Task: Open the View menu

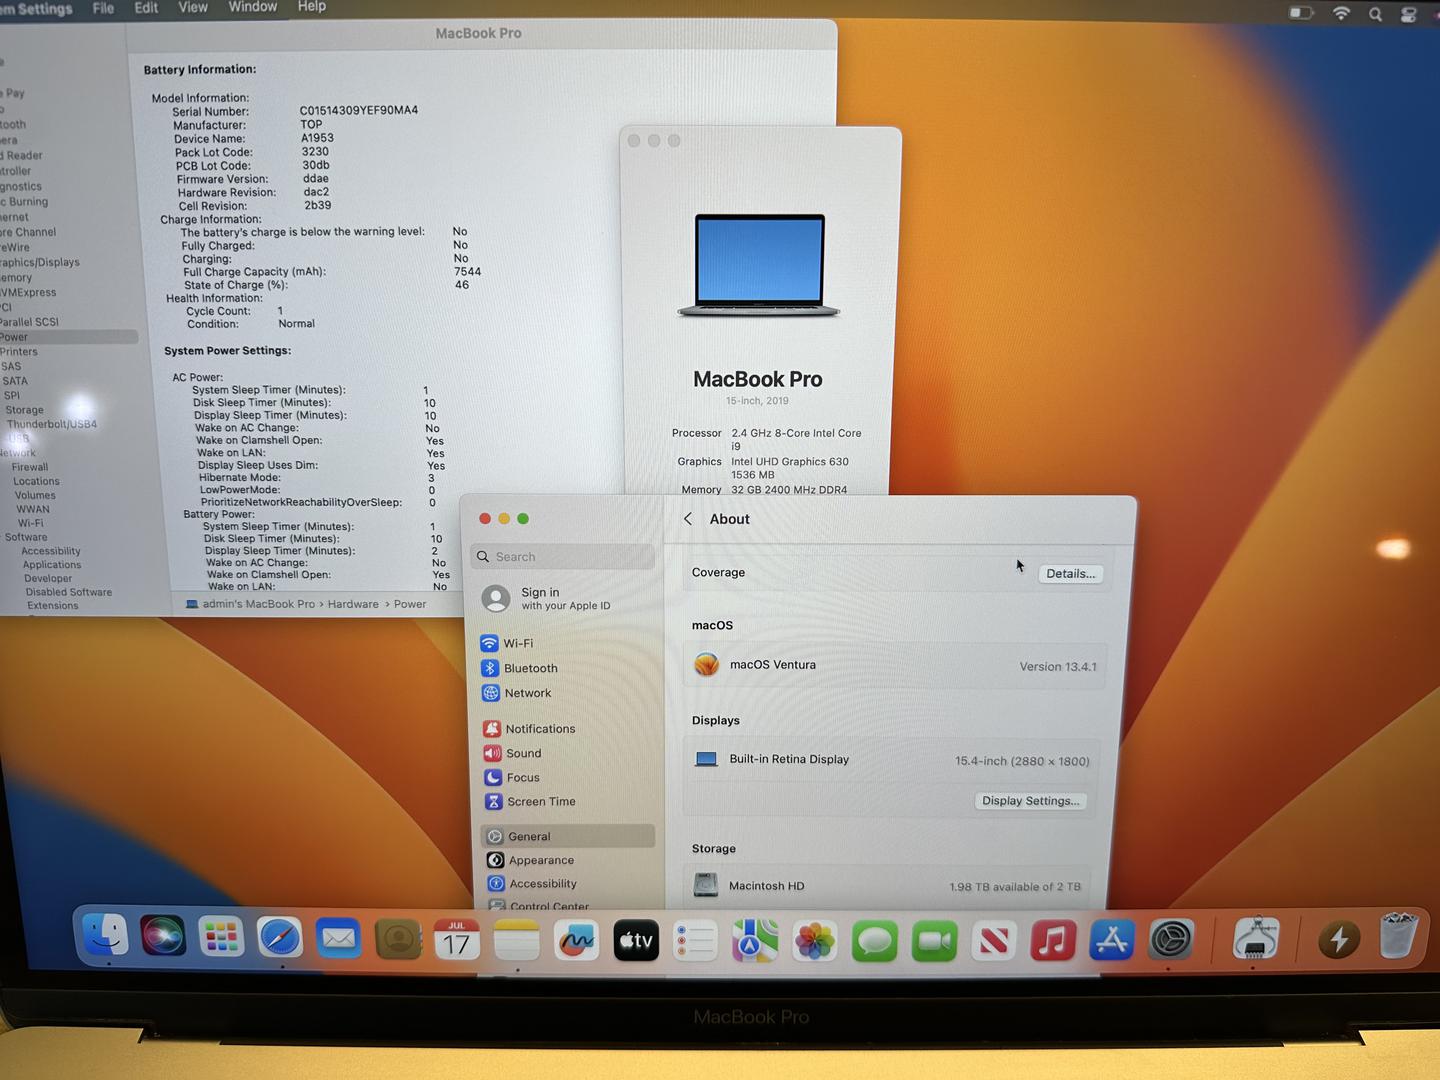Action: (193, 7)
